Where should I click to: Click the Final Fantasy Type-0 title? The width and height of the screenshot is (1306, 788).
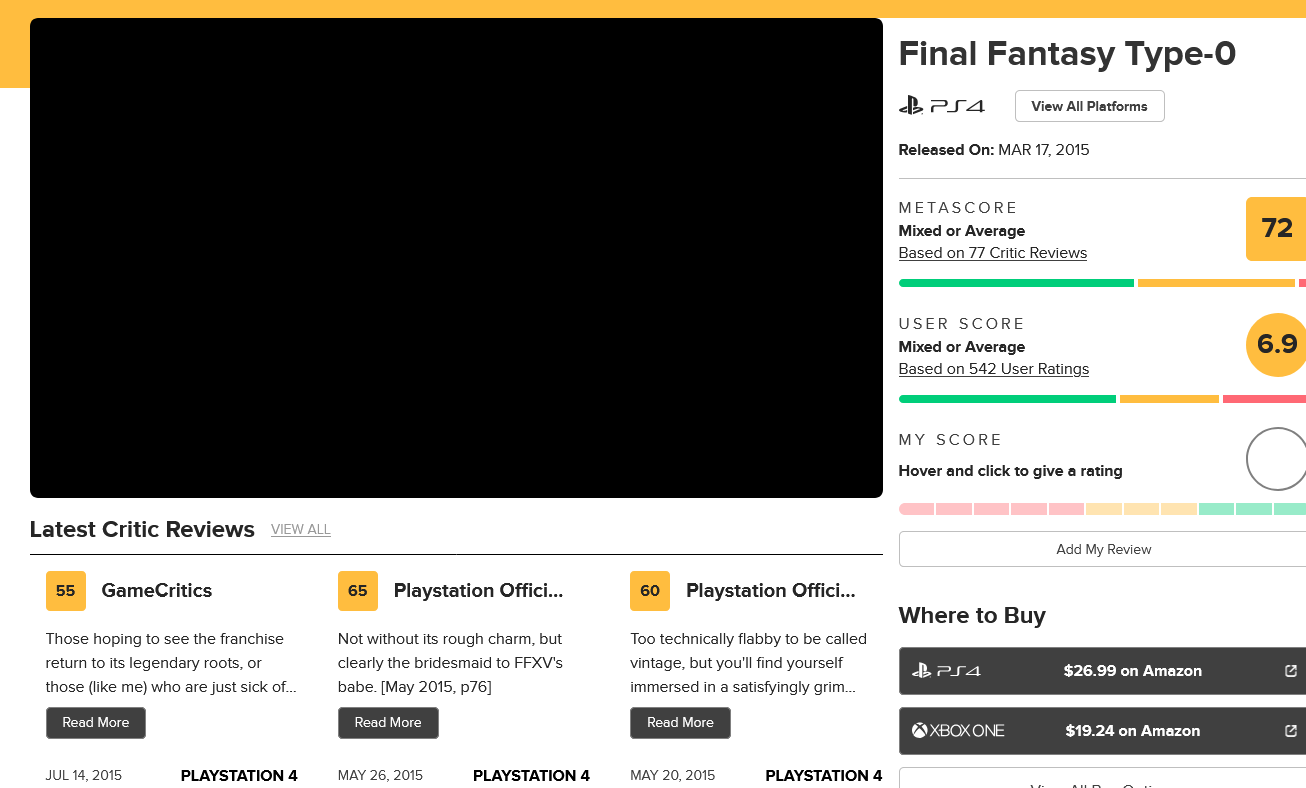[x=1068, y=54]
